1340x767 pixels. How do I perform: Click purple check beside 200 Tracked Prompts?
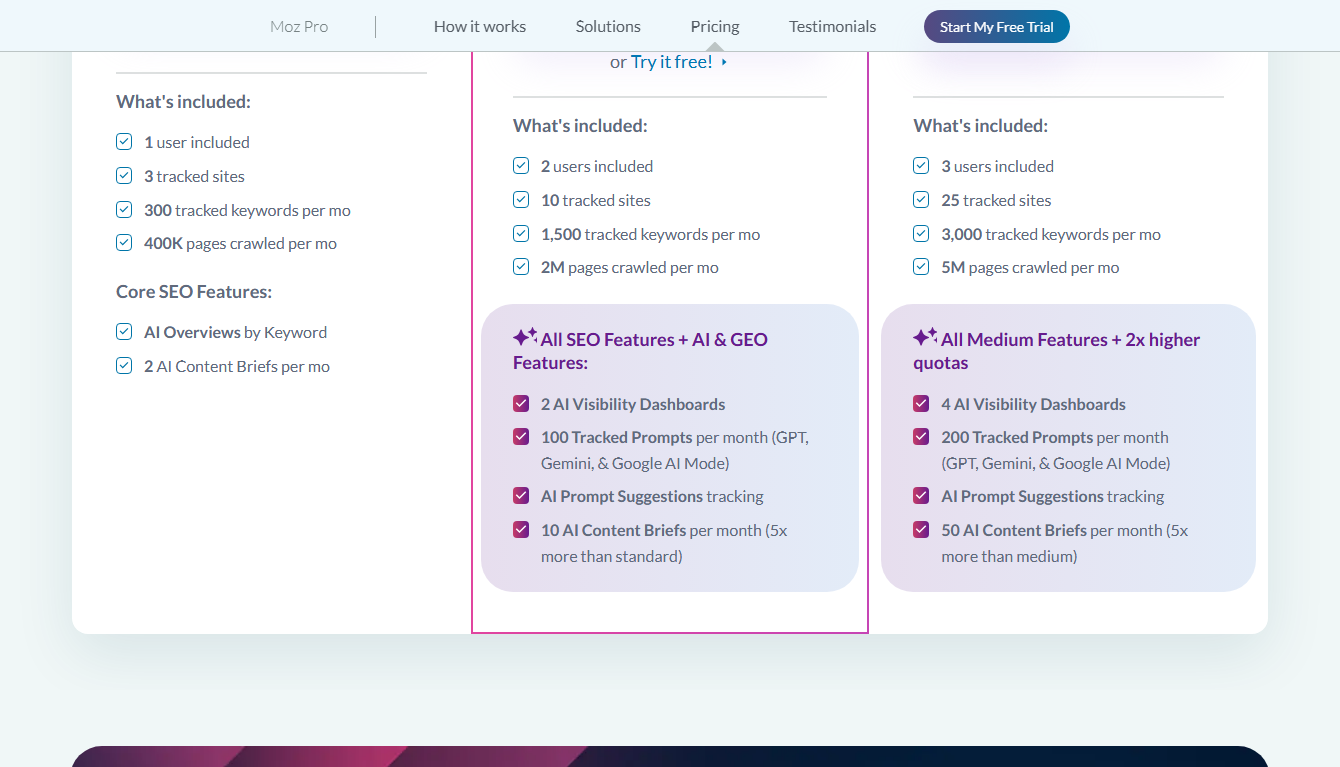(921, 437)
